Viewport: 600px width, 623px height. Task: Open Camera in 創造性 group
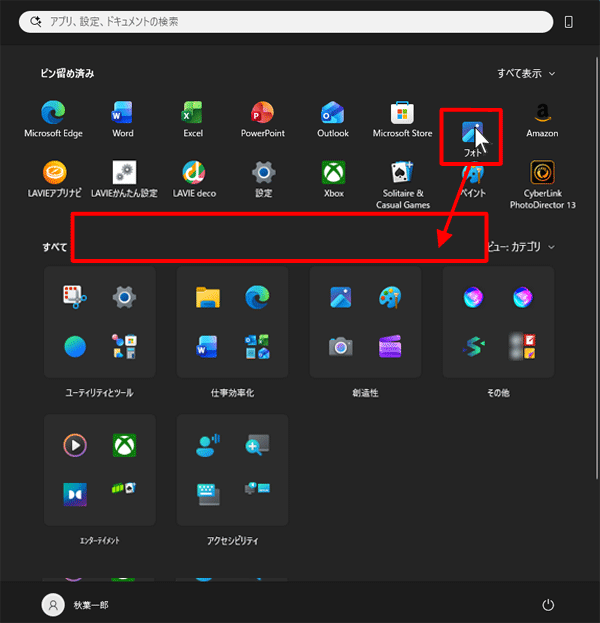[341, 346]
